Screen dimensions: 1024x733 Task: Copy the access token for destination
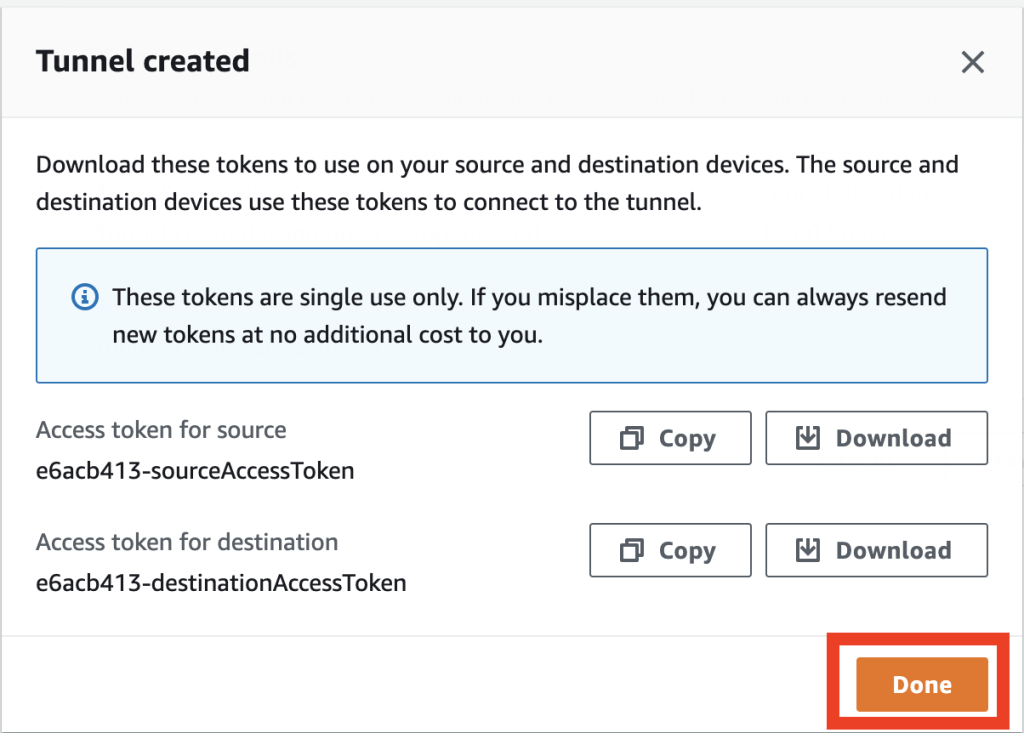(x=670, y=550)
